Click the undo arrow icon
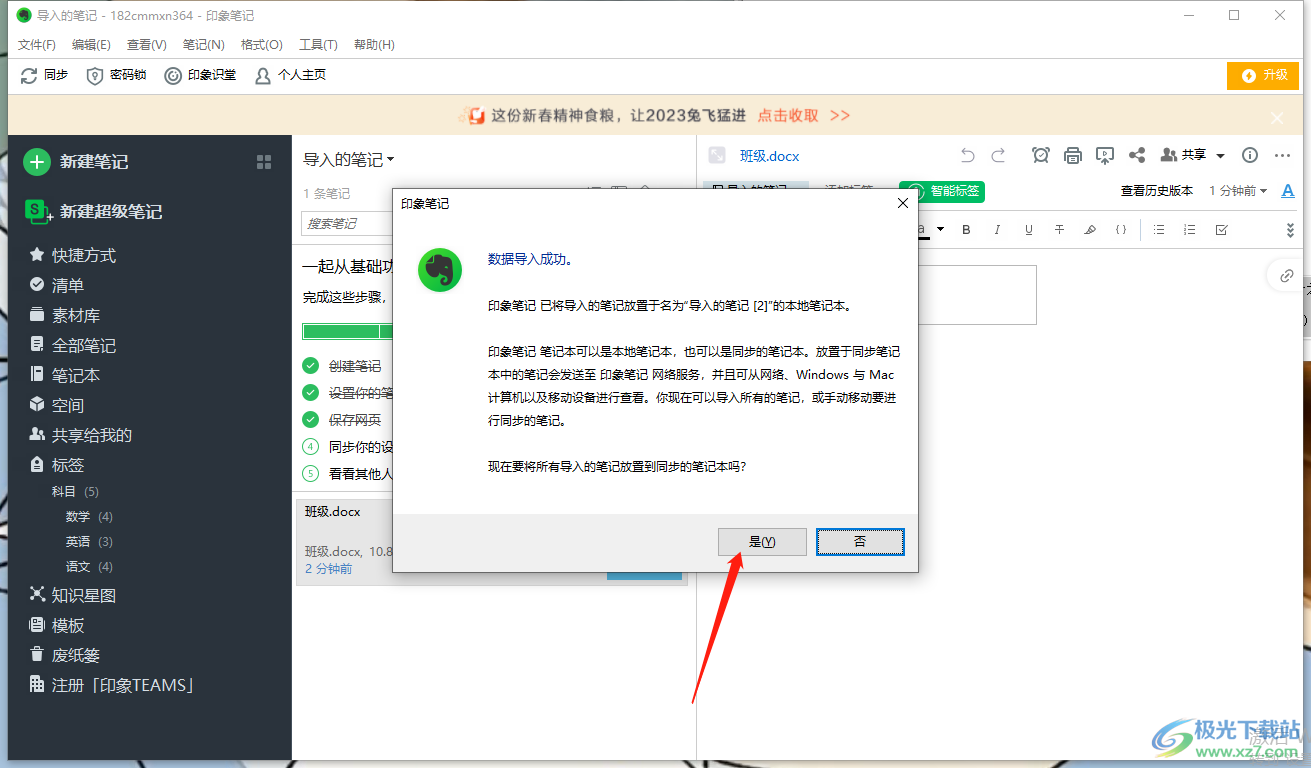The height and width of the screenshot is (768, 1311). point(967,155)
